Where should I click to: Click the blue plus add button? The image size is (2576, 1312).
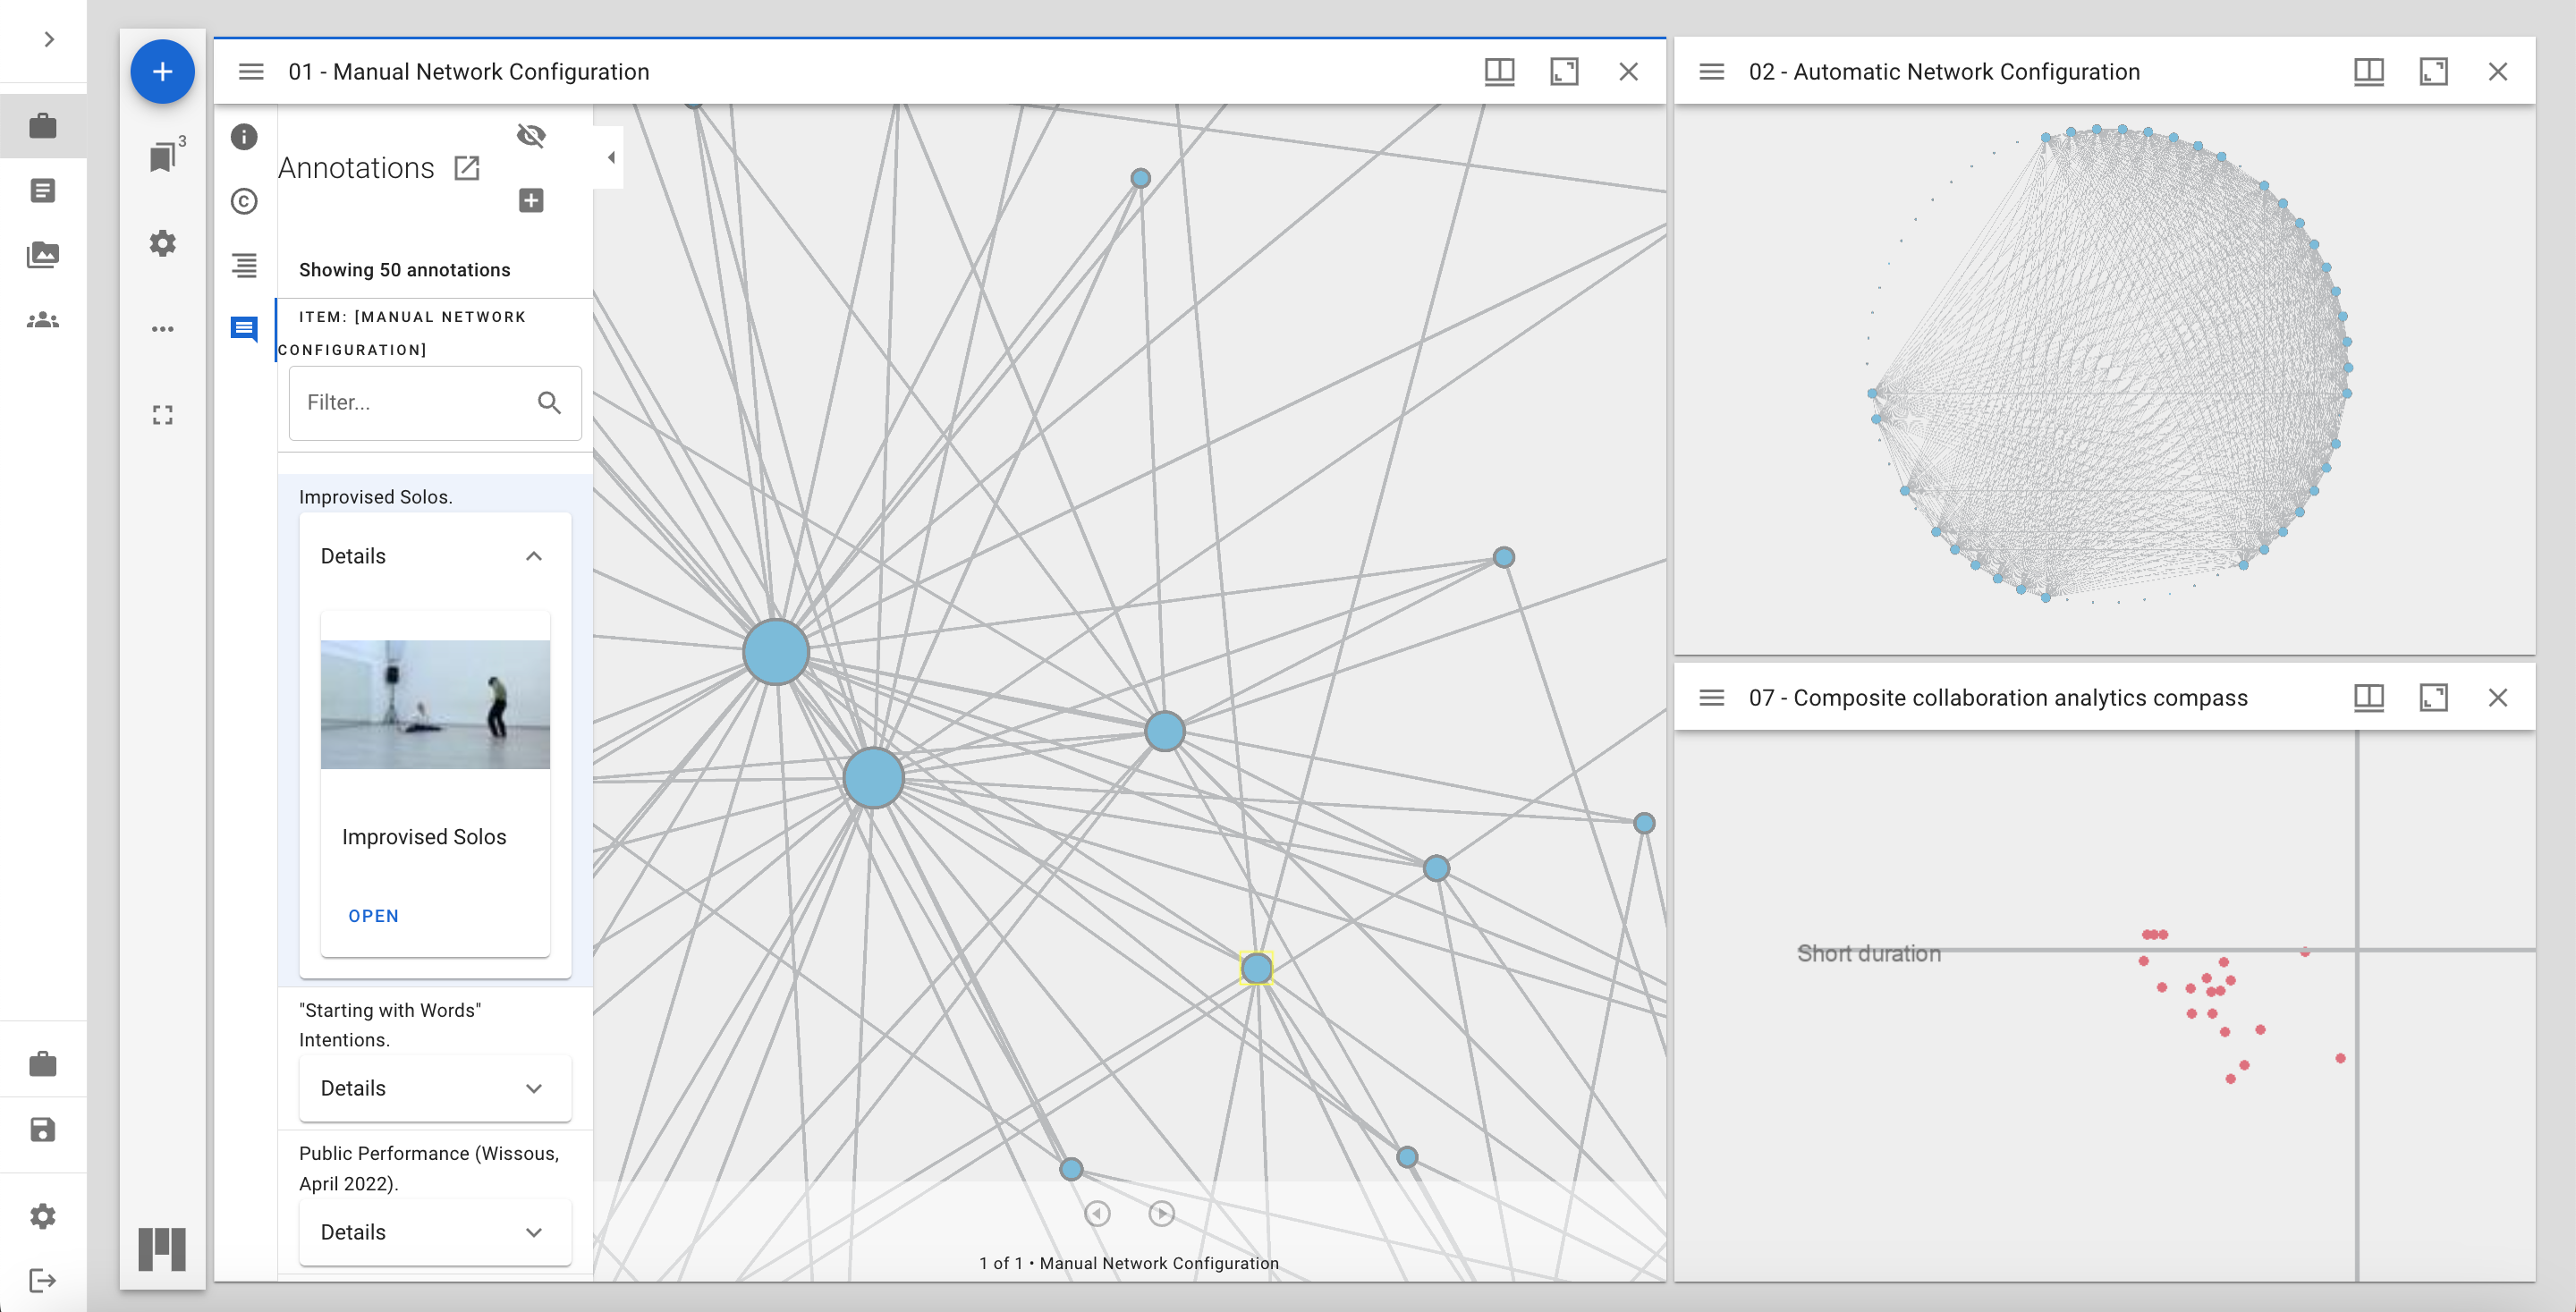(x=162, y=72)
